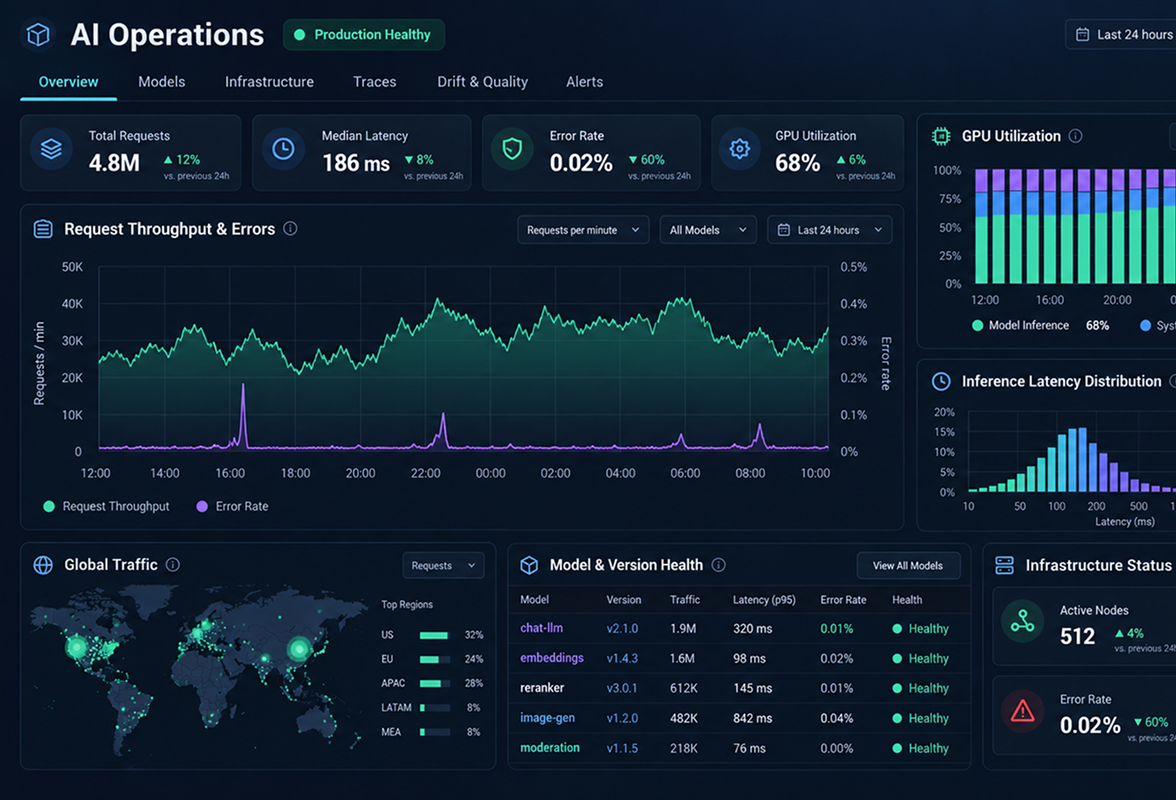Click the calendar icon in top-right date selector
The height and width of the screenshot is (800, 1176).
coord(1082,34)
